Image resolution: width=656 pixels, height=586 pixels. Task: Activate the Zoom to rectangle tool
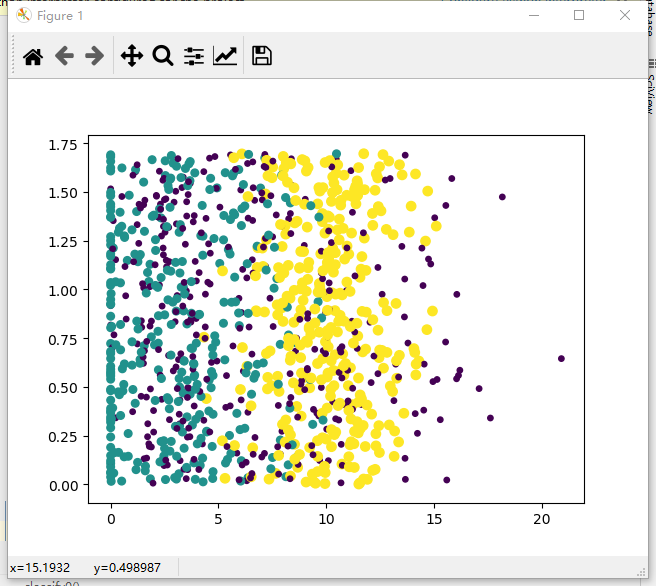(x=163, y=56)
